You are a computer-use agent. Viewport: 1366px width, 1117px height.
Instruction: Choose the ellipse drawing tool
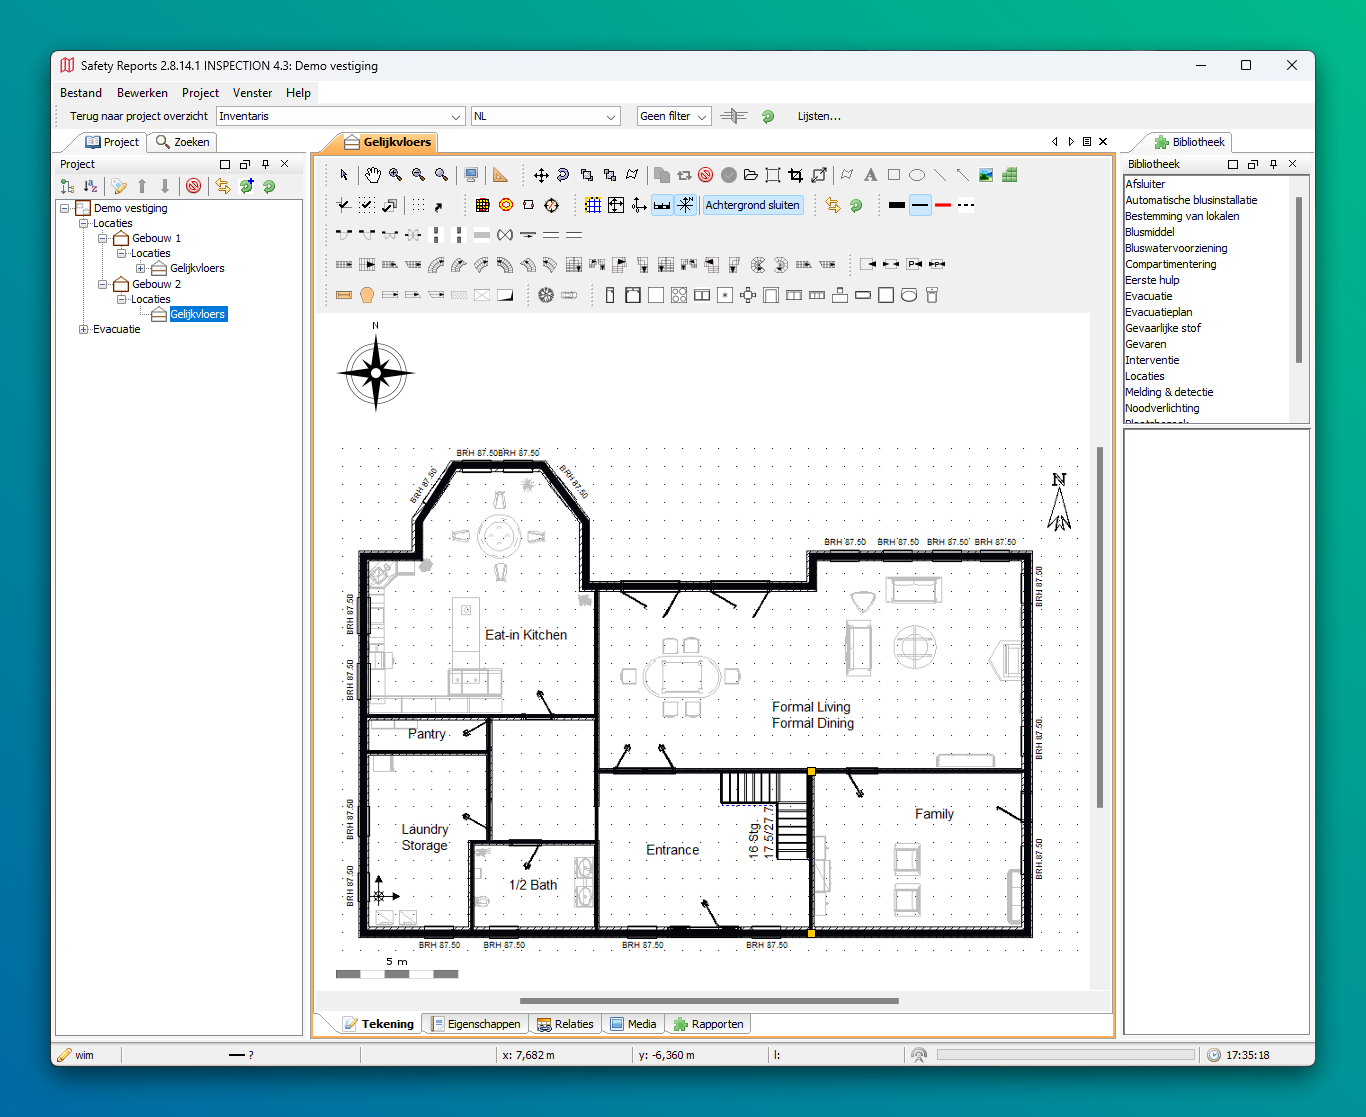click(x=916, y=175)
